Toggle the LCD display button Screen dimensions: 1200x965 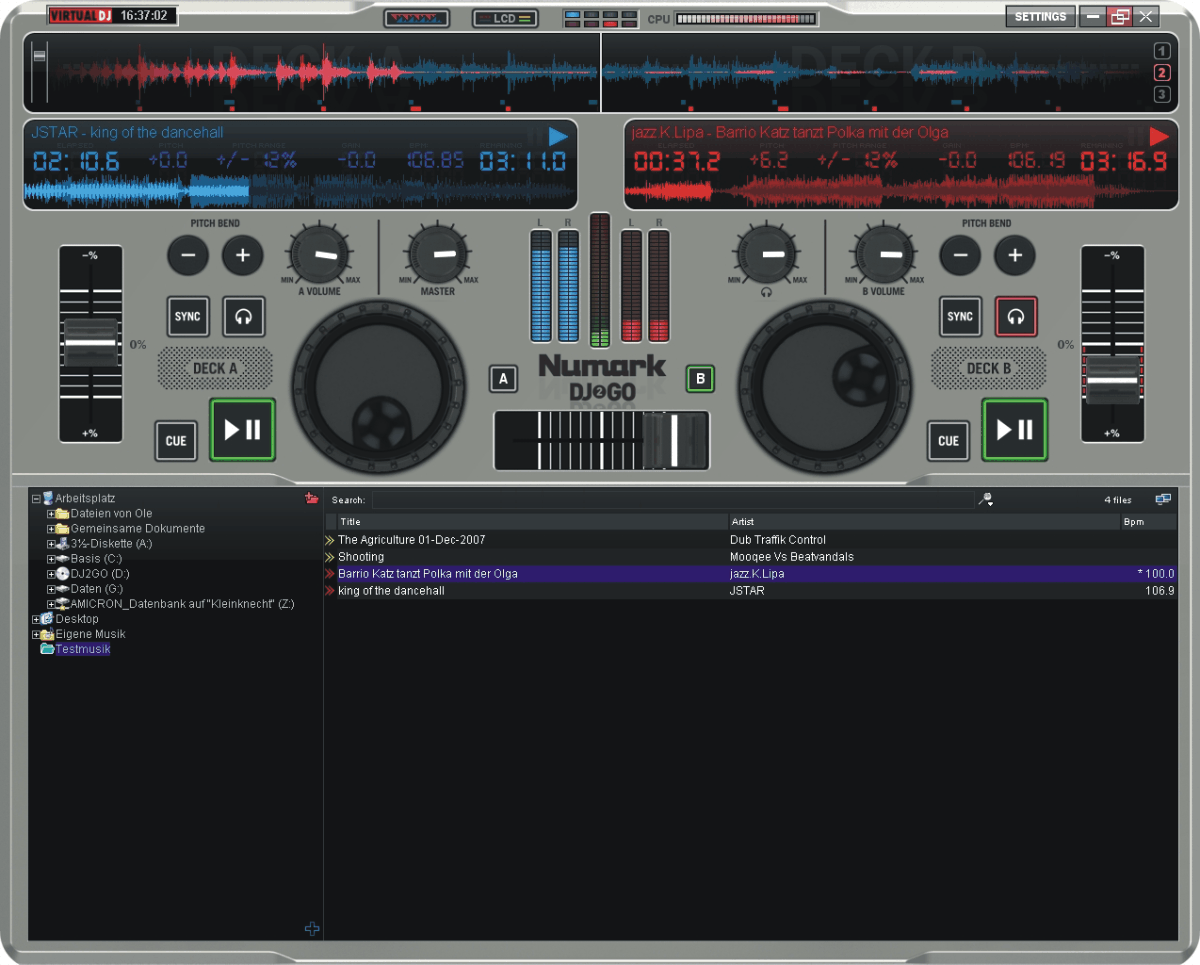(x=505, y=18)
